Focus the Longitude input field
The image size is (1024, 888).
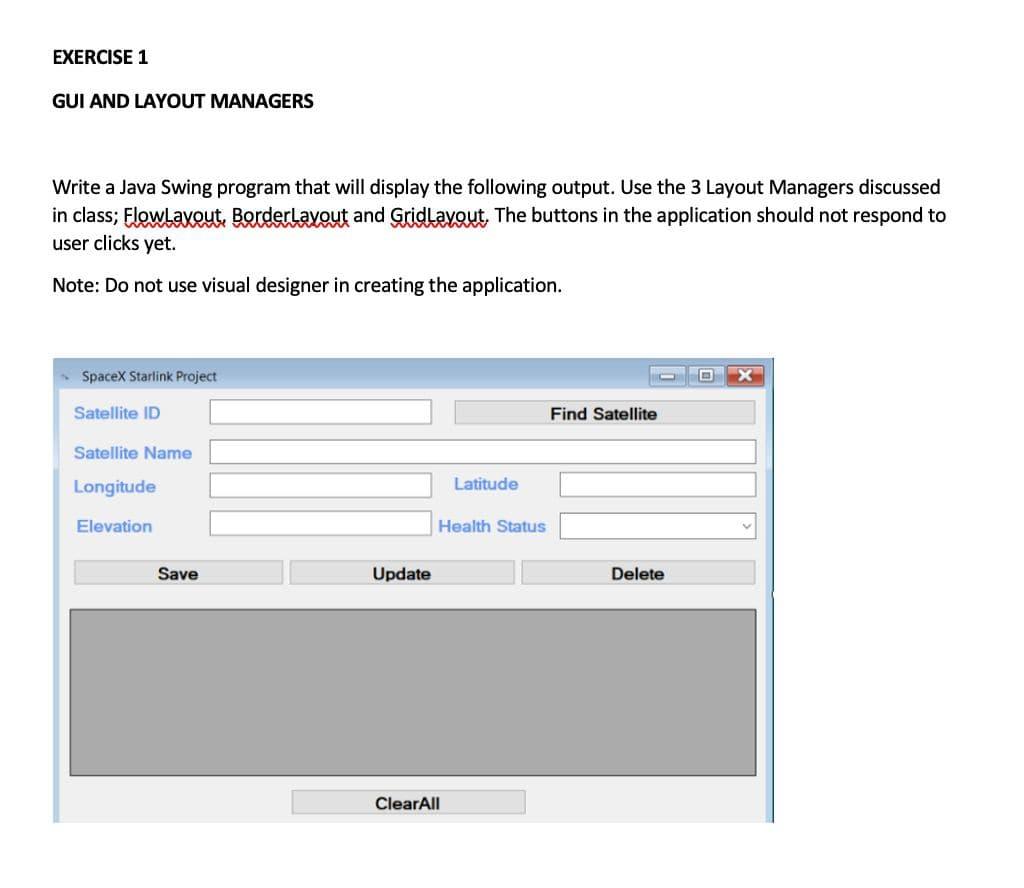click(320, 485)
